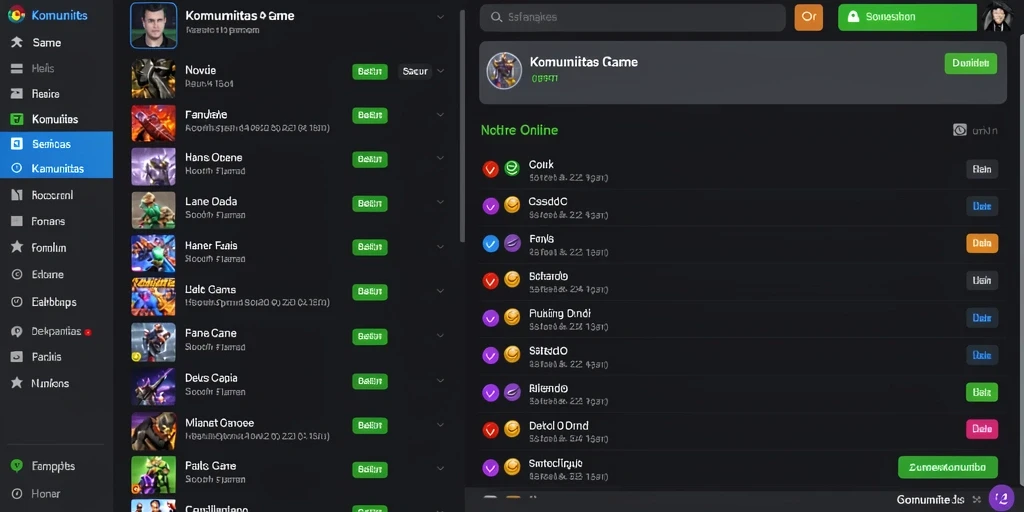Click the purple round icon at bottom right

(x=1001, y=498)
